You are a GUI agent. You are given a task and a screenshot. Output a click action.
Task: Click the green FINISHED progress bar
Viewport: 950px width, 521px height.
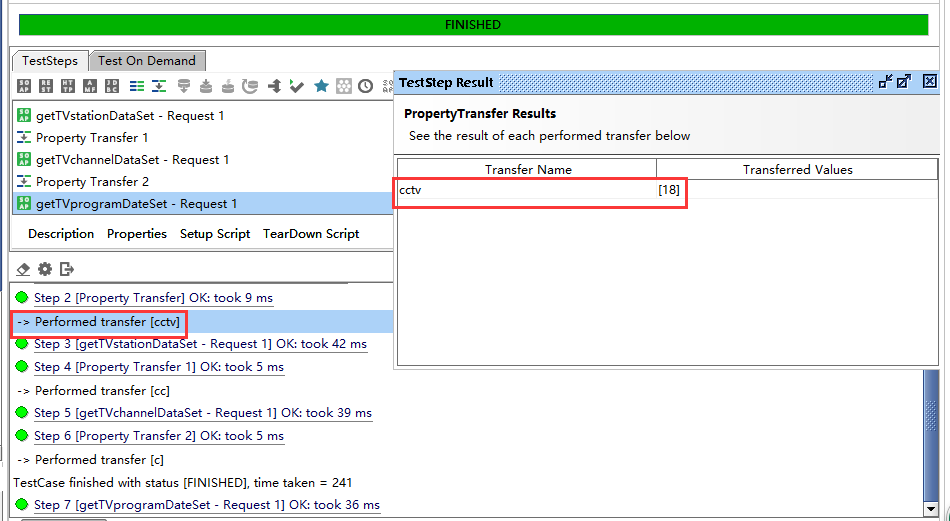[473, 25]
